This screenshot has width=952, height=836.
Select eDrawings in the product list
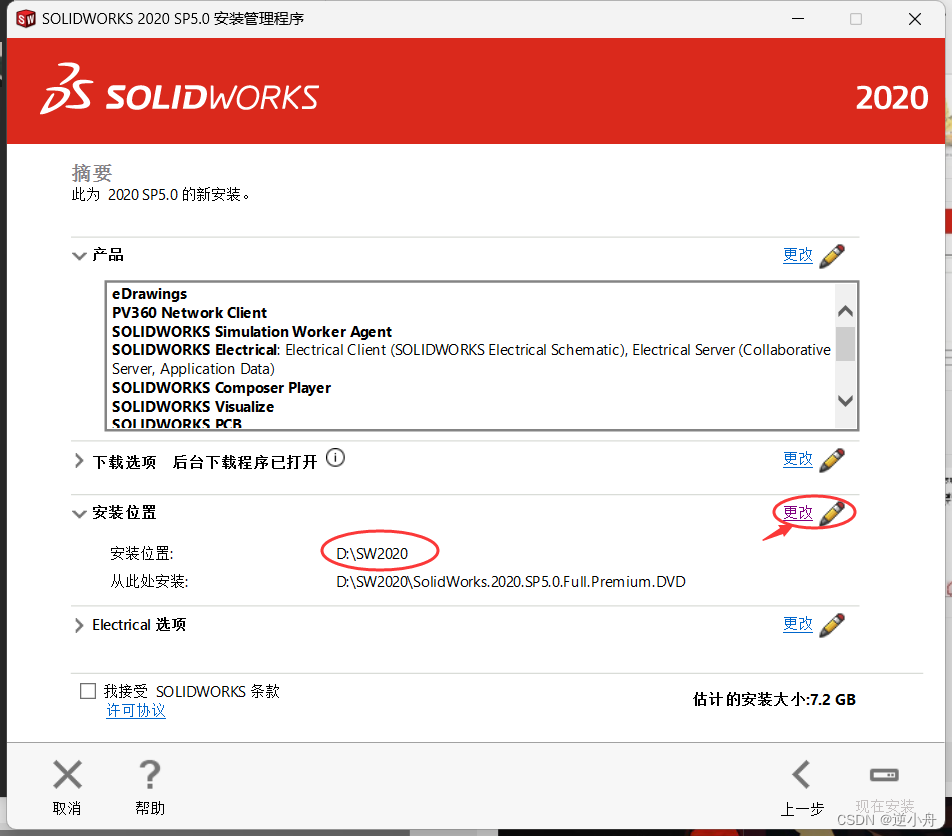(149, 294)
